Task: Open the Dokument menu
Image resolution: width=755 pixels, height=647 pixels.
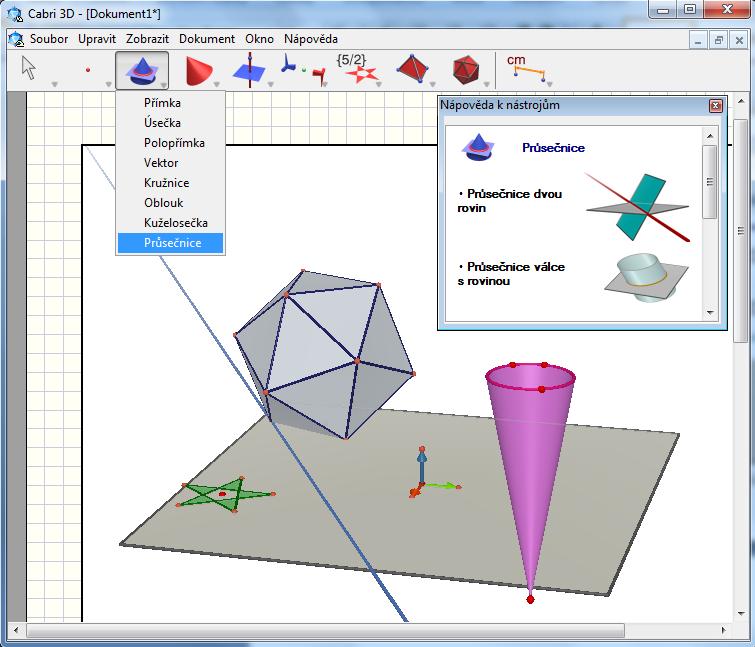Action: tap(207, 39)
